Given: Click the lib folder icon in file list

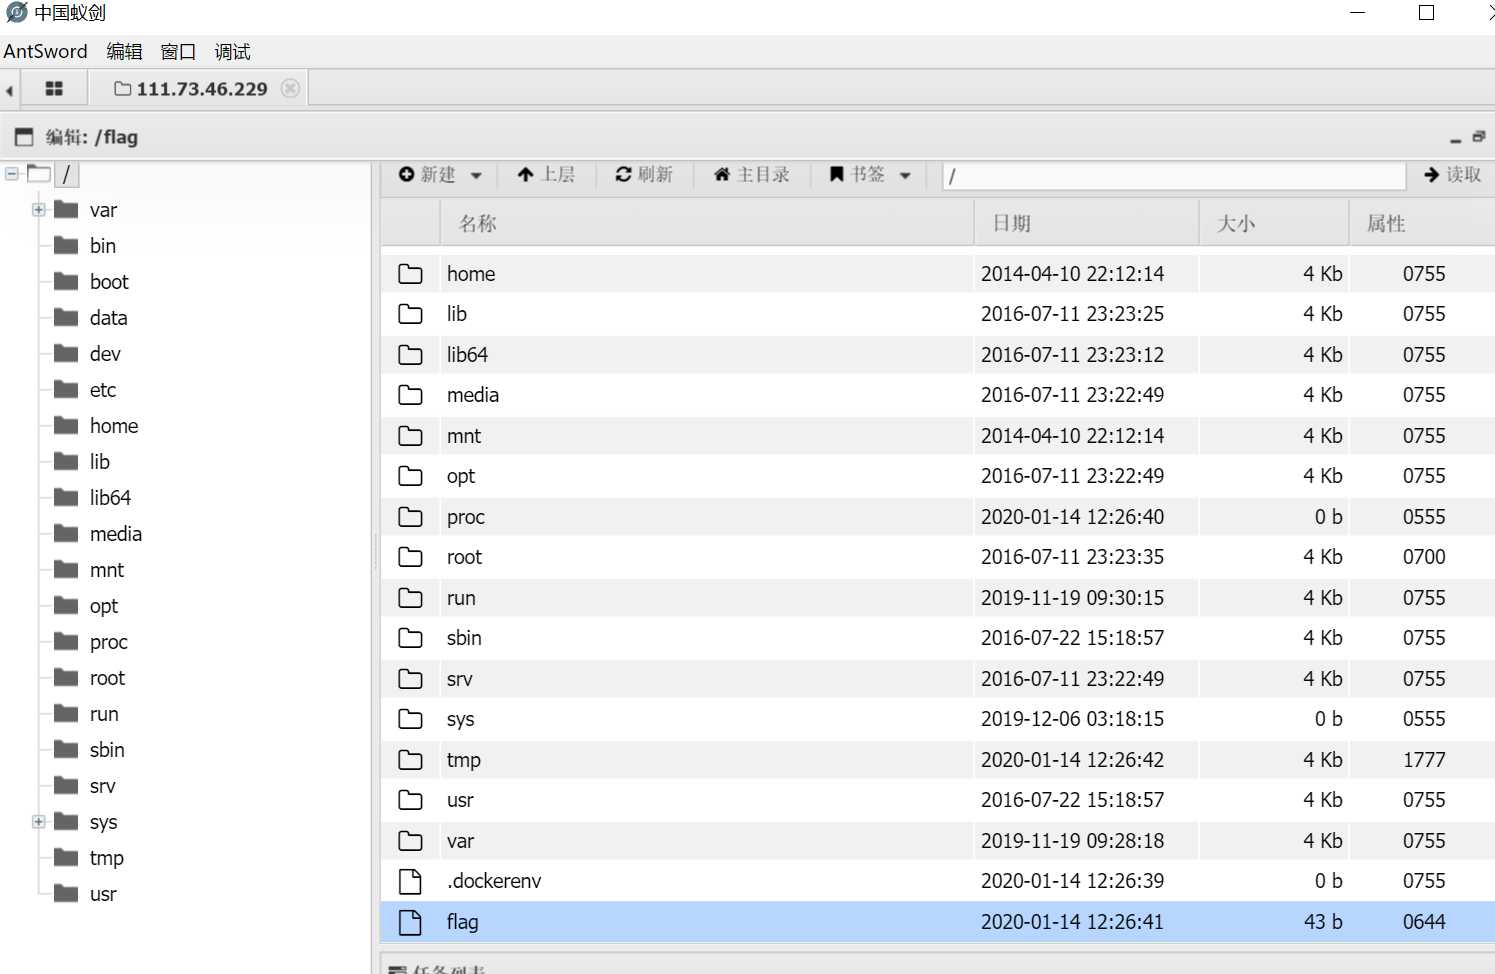Looking at the screenshot, I should point(410,314).
